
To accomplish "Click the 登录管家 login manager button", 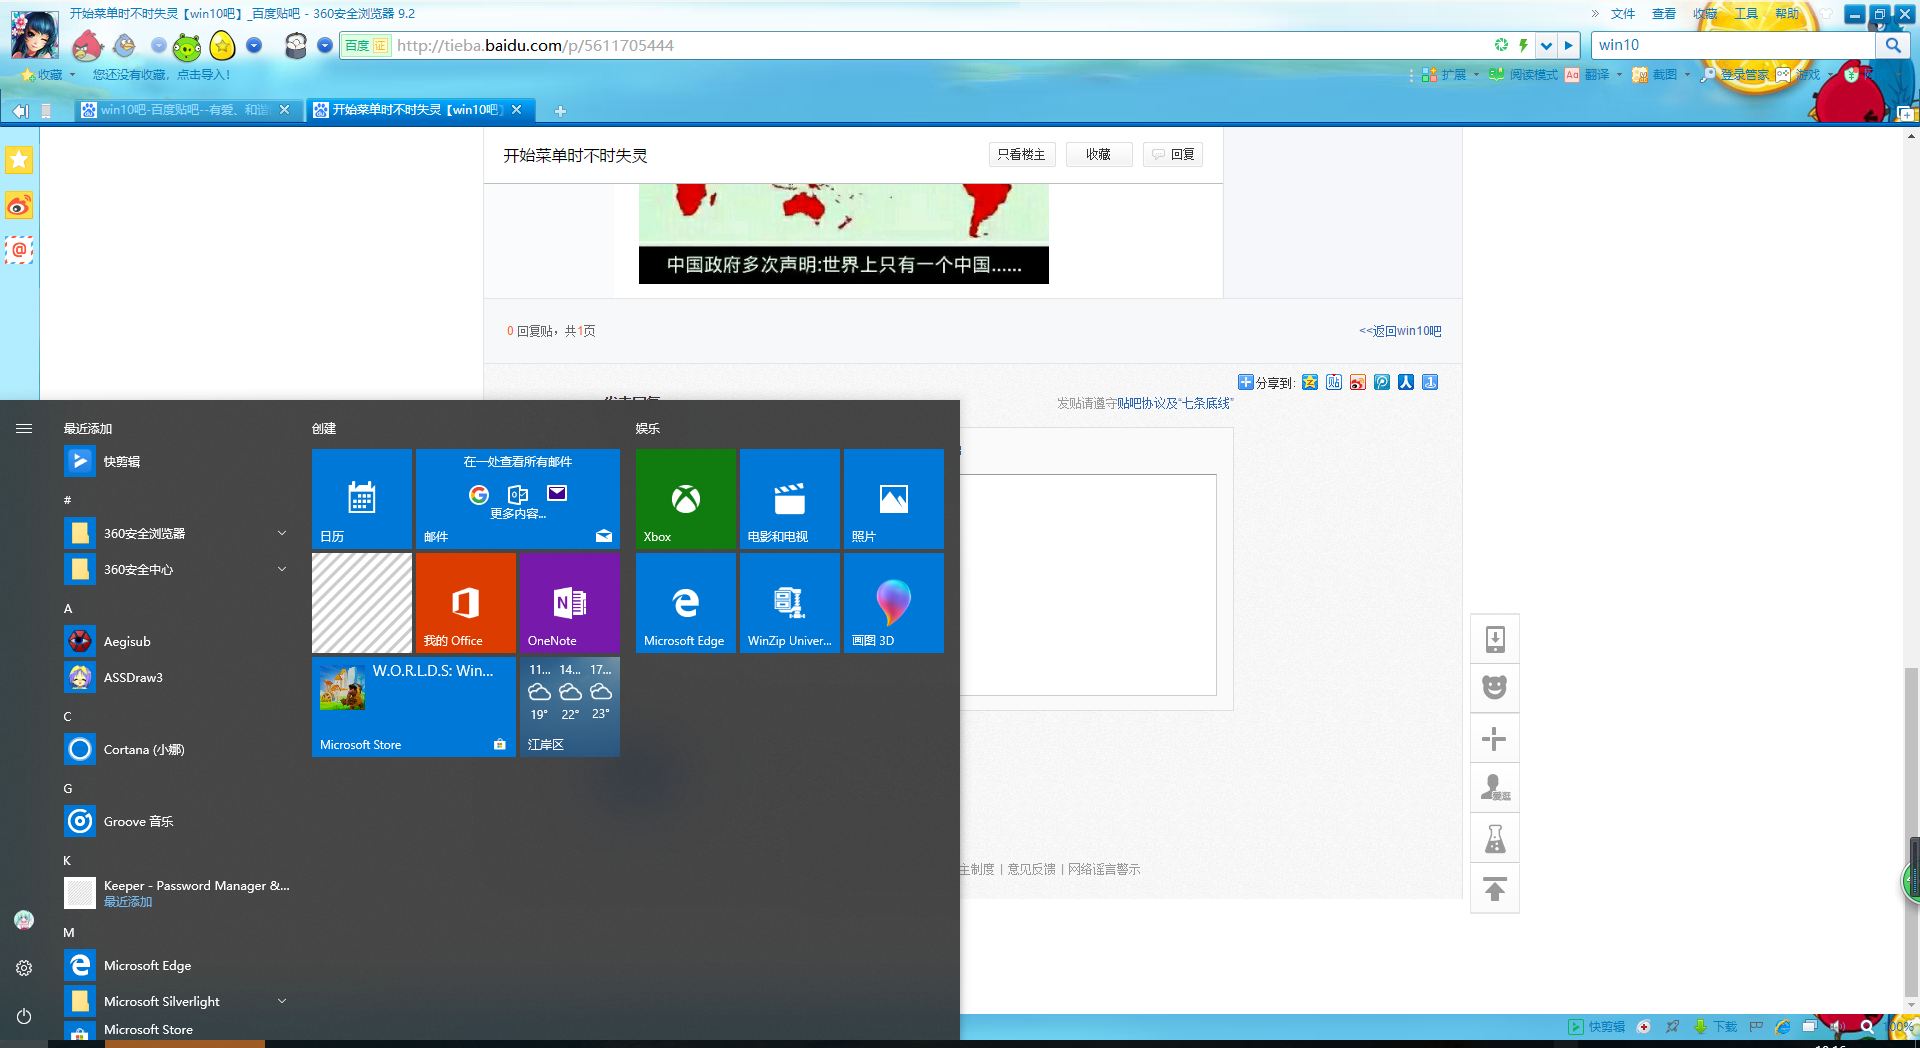I will 1736,75.
